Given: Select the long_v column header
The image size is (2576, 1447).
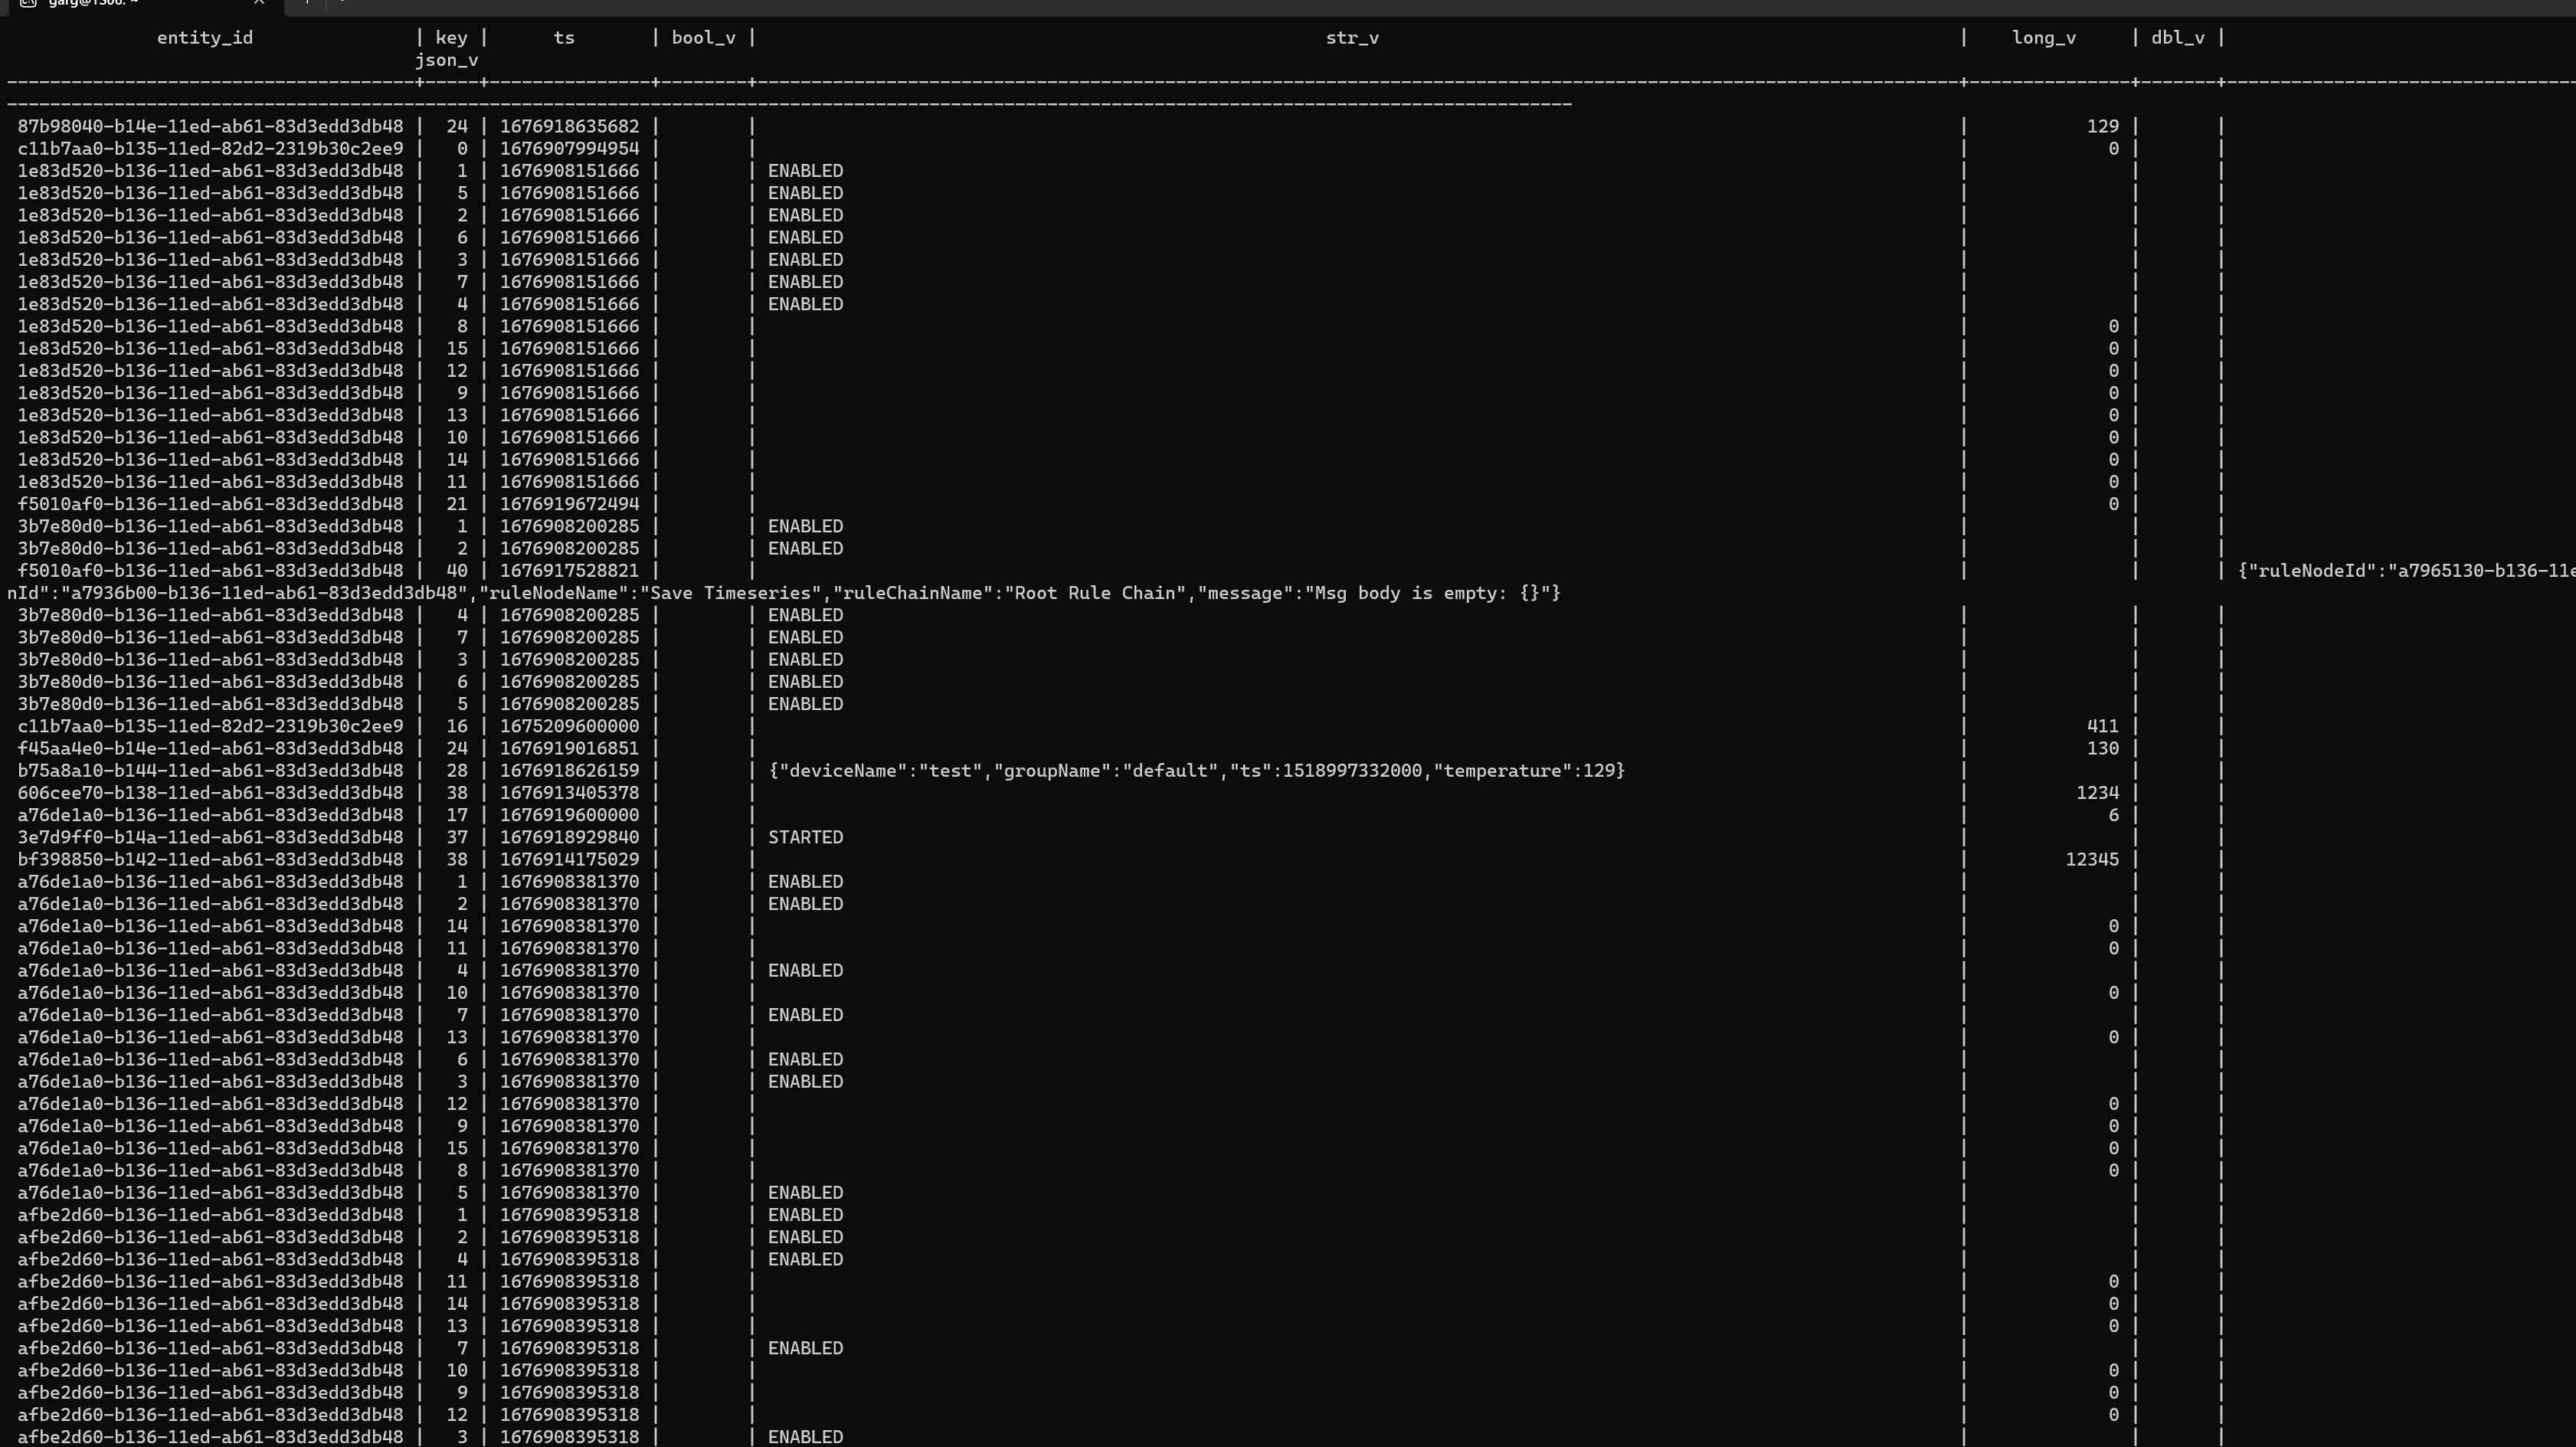Looking at the screenshot, I should point(2043,37).
